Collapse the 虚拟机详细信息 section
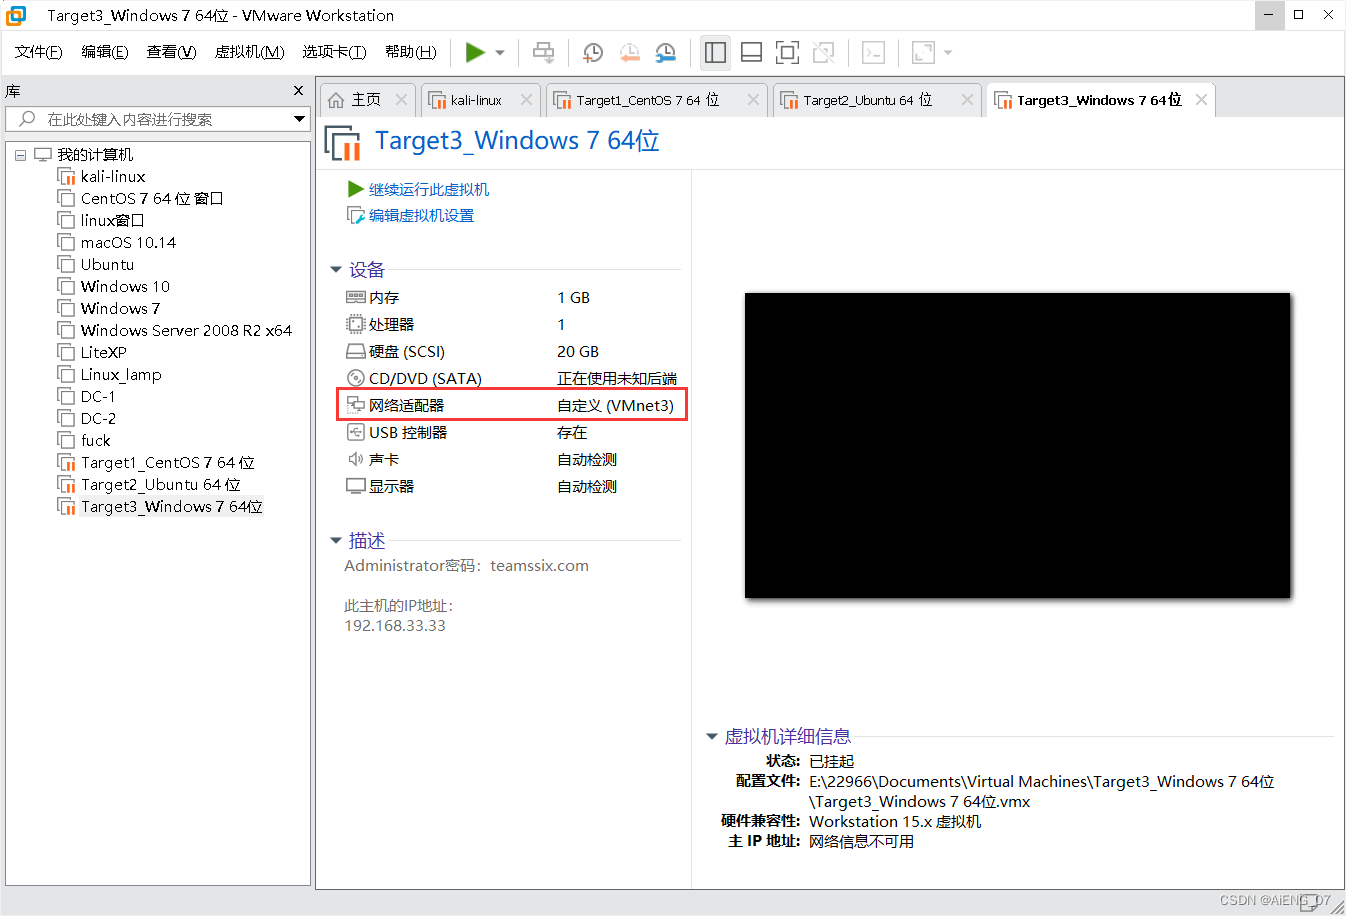 click(712, 737)
